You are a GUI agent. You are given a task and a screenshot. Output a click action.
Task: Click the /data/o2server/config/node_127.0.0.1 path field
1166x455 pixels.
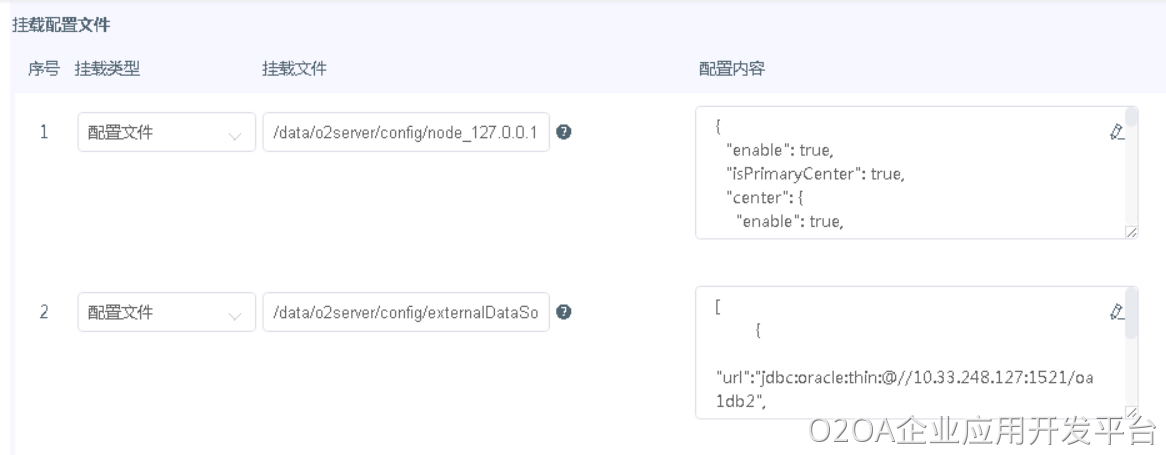click(x=406, y=132)
